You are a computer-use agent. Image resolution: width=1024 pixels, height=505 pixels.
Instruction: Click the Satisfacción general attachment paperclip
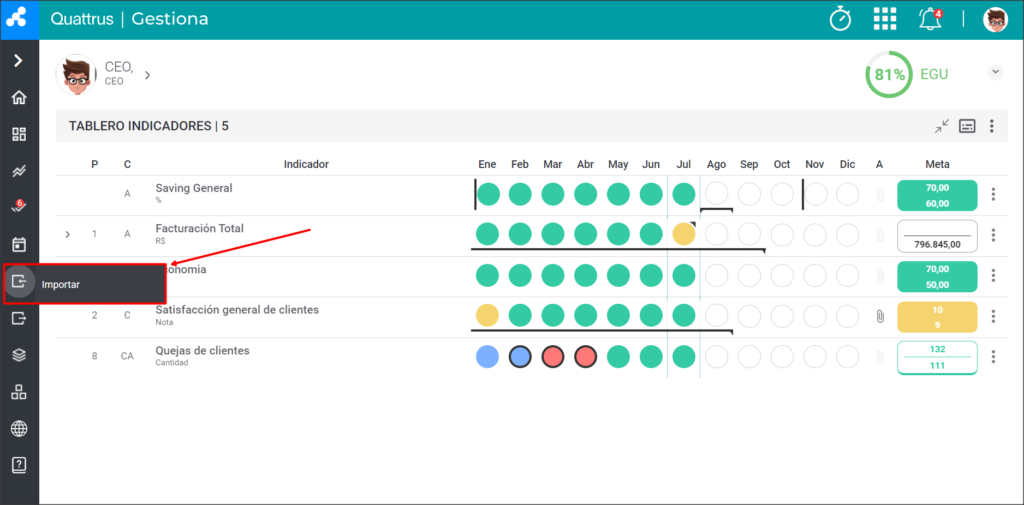pos(880,317)
